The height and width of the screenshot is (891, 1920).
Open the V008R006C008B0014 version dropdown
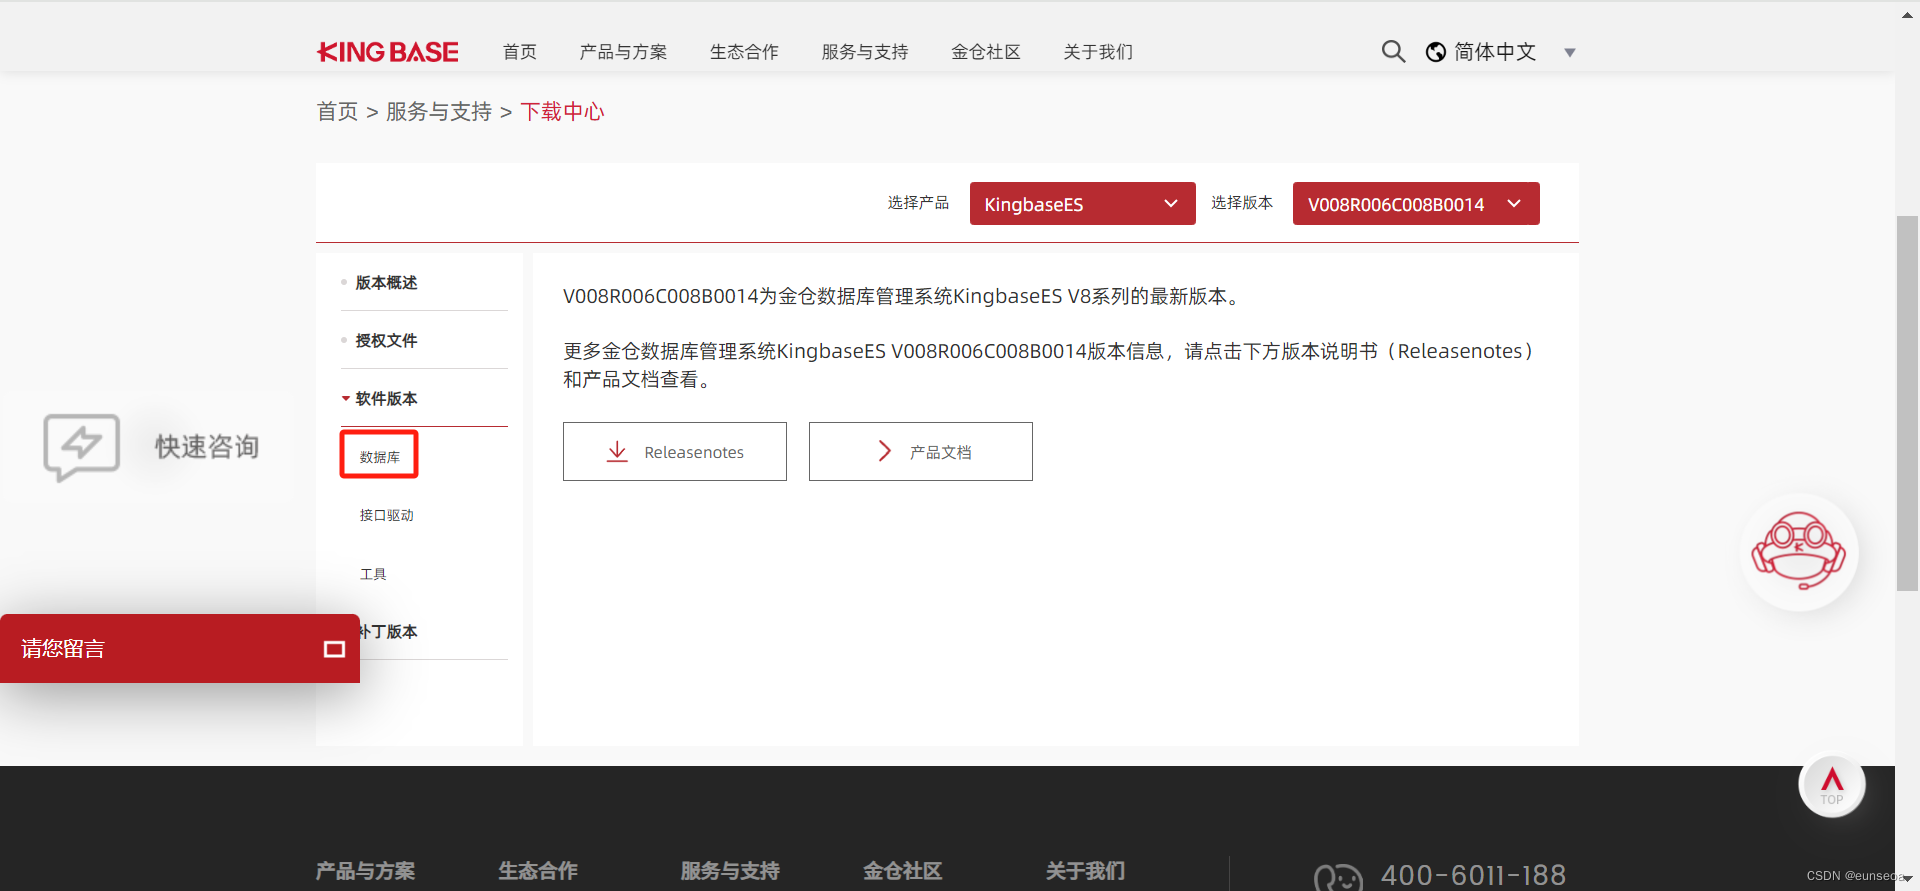tap(1416, 204)
